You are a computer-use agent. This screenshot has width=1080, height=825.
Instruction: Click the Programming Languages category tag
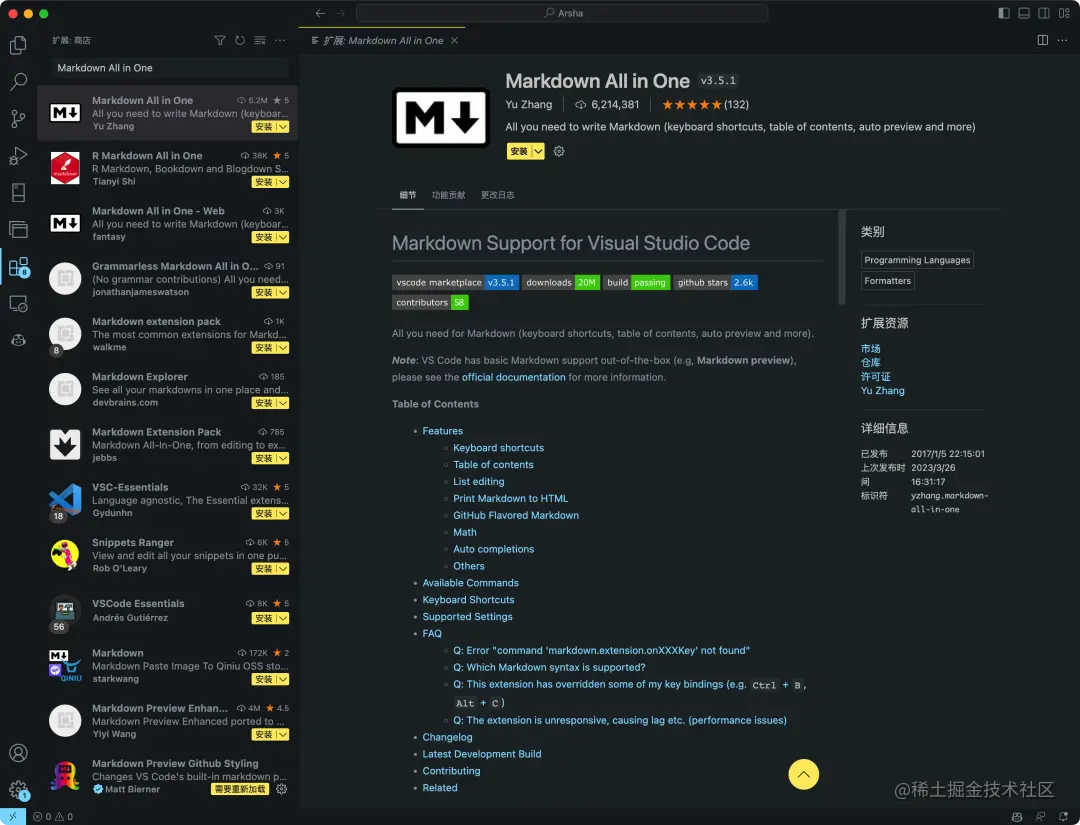click(x=917, y=260)
